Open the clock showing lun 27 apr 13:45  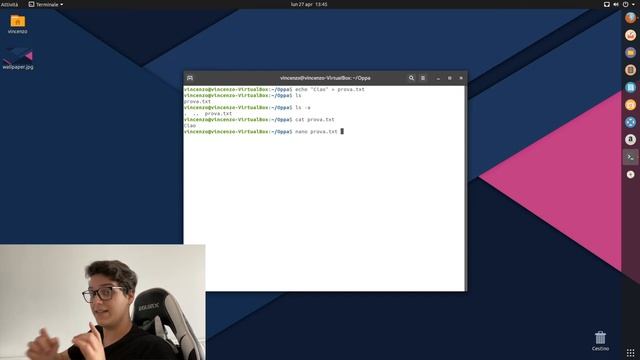(x=309, y=4)
